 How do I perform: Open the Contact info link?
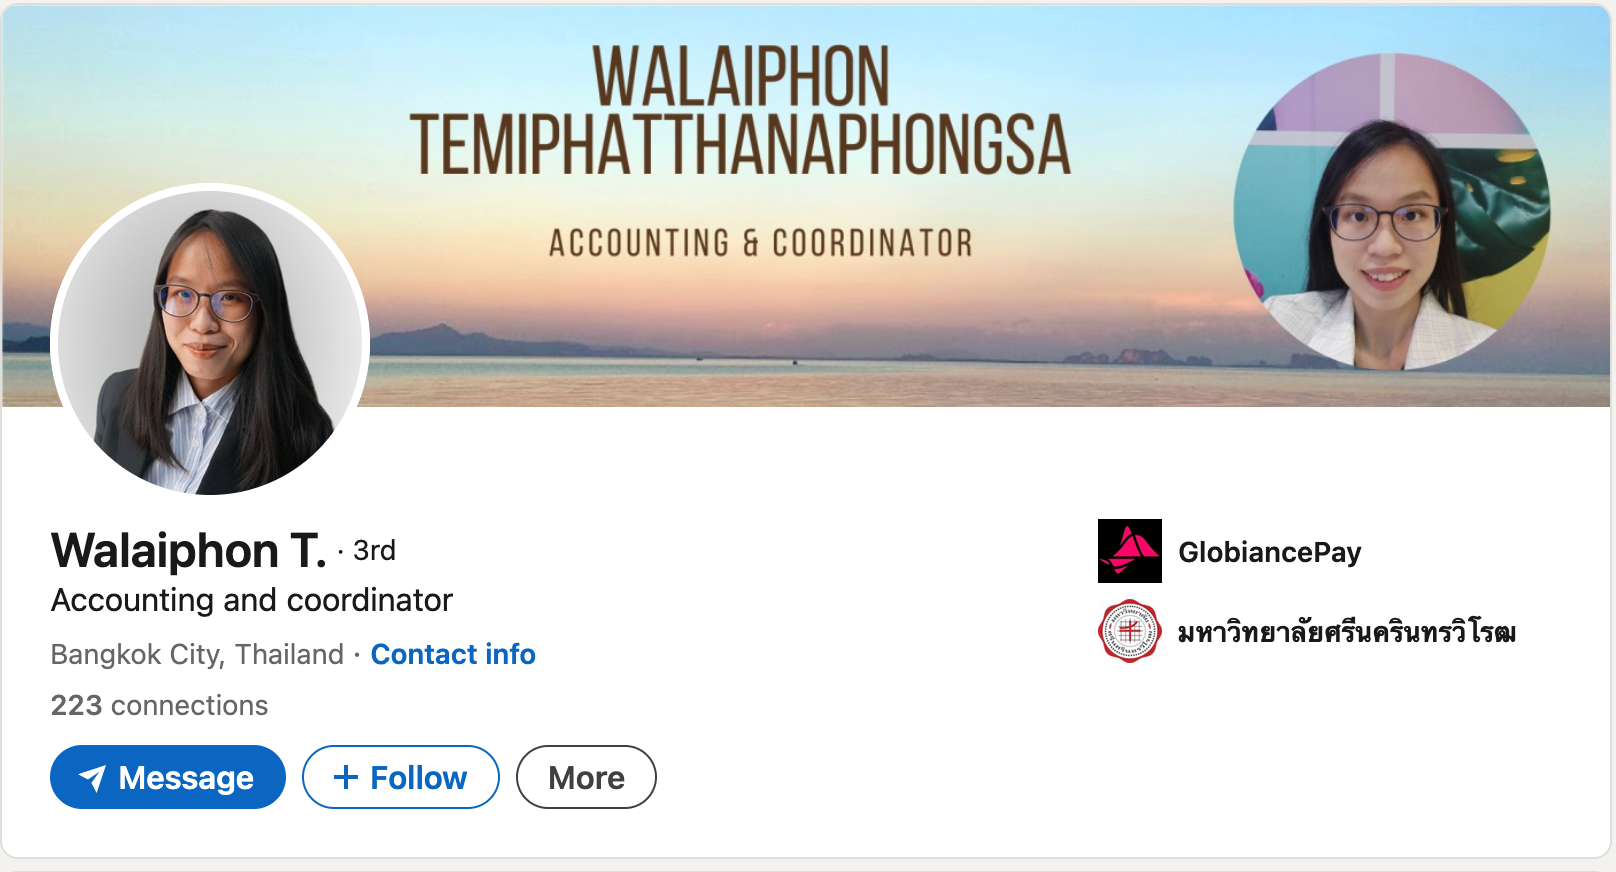(x=453, y=654)
